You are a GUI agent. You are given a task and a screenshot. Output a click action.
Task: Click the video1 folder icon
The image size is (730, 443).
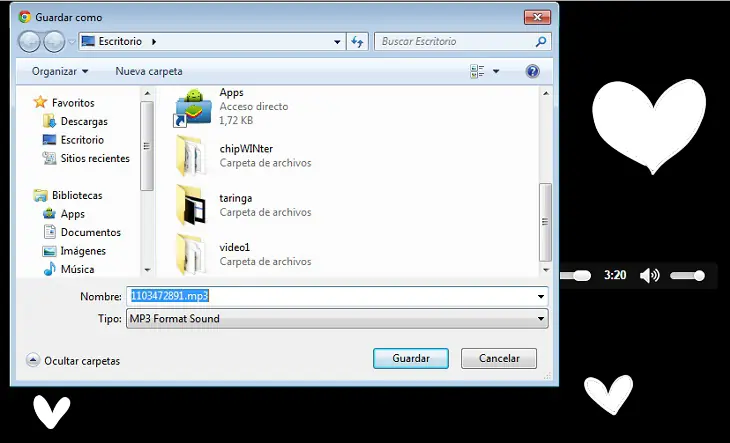(190, 254)
